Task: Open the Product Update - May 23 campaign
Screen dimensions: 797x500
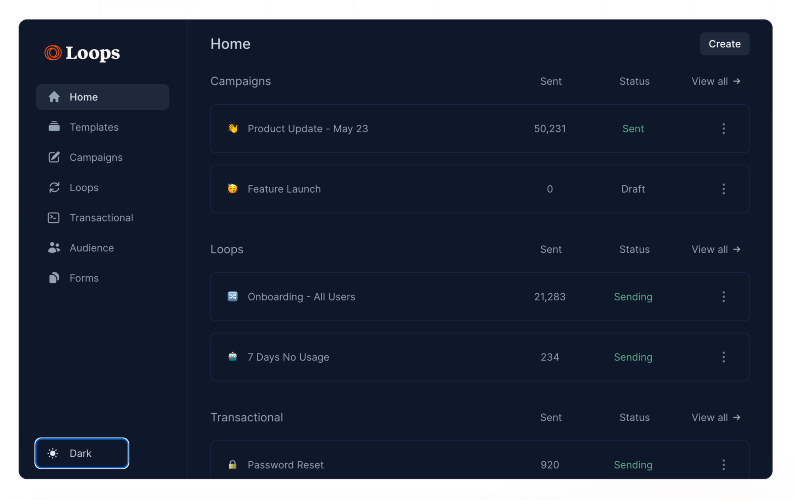Action: (x=307, y=129)
